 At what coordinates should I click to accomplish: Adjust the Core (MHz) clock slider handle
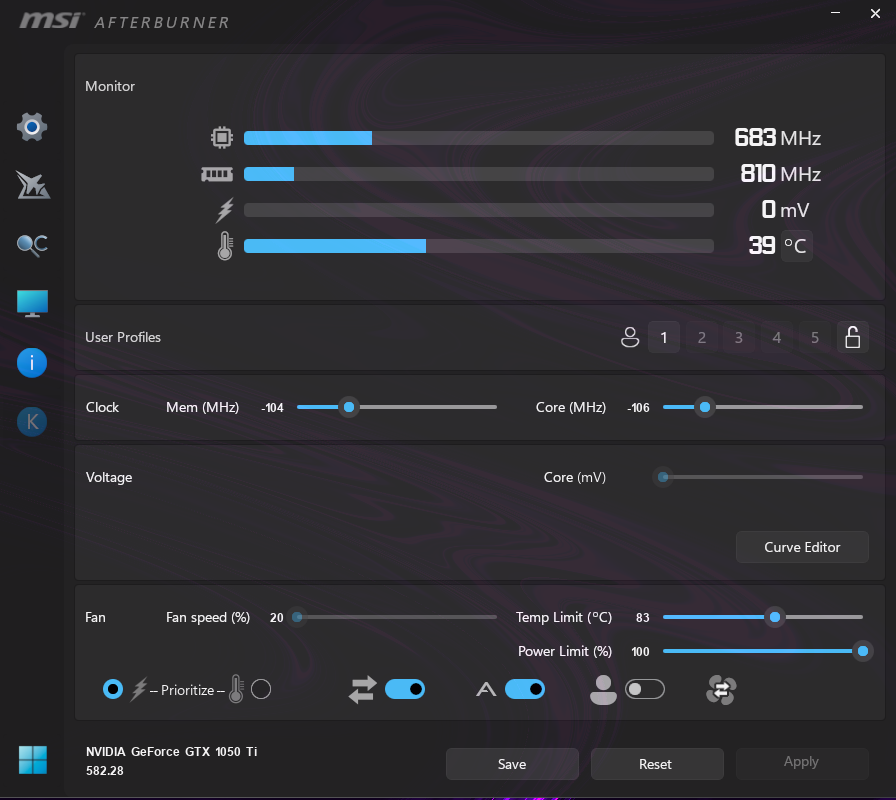[705, 407]
